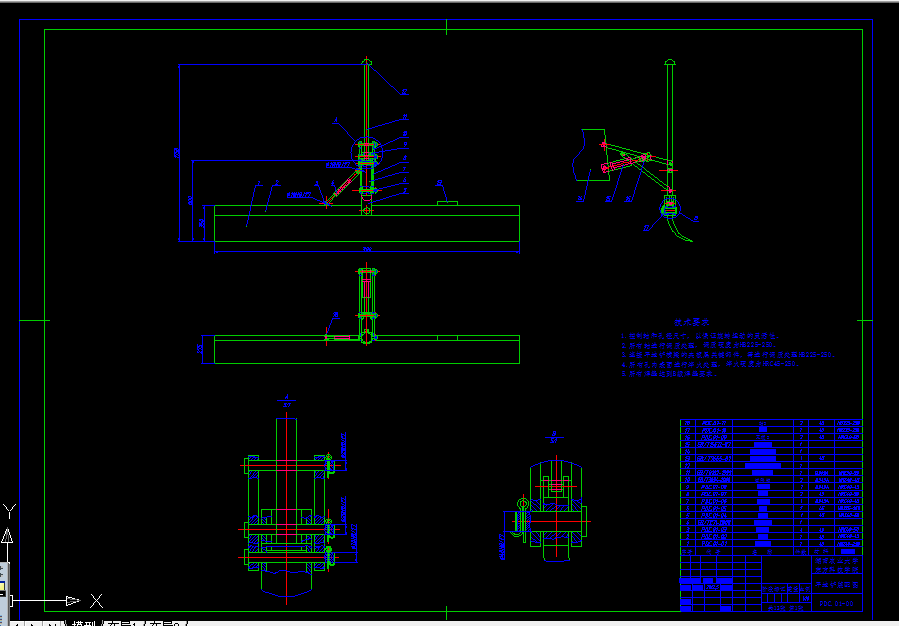Pick the curved tine in the side view

point(679,229)
